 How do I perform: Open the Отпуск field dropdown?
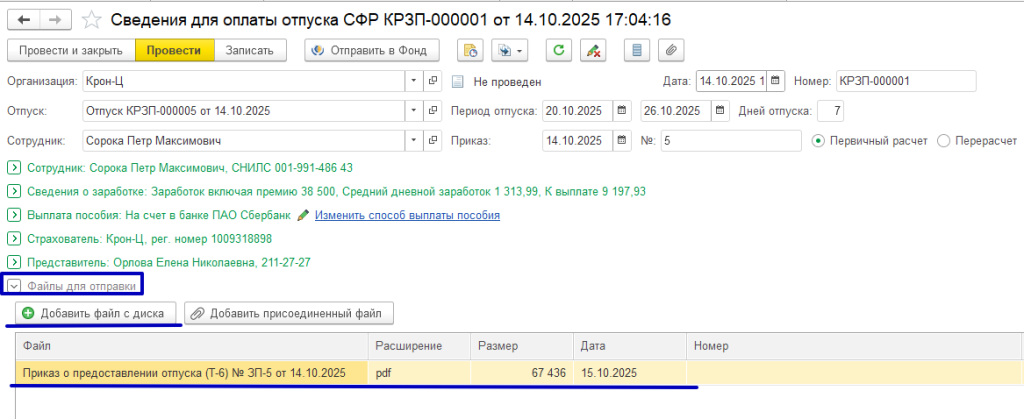(414, 111)
